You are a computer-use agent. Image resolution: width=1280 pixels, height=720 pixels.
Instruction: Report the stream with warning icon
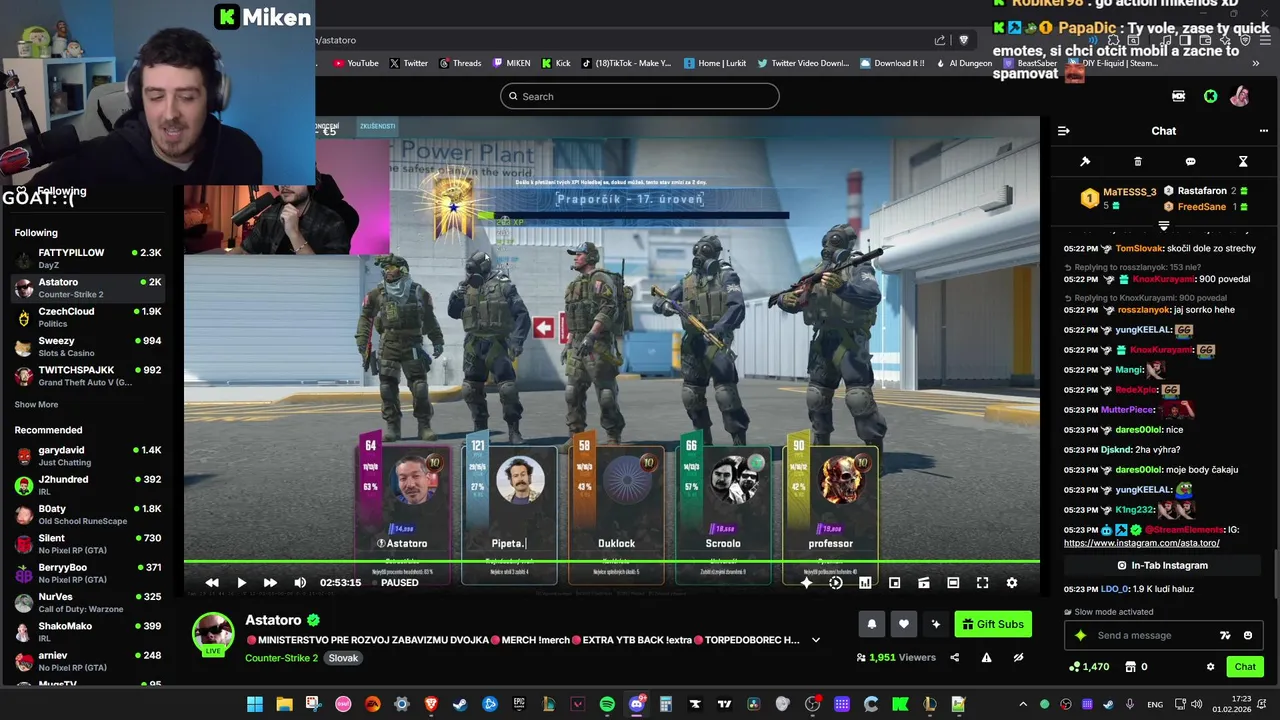[x=986, y=658]
